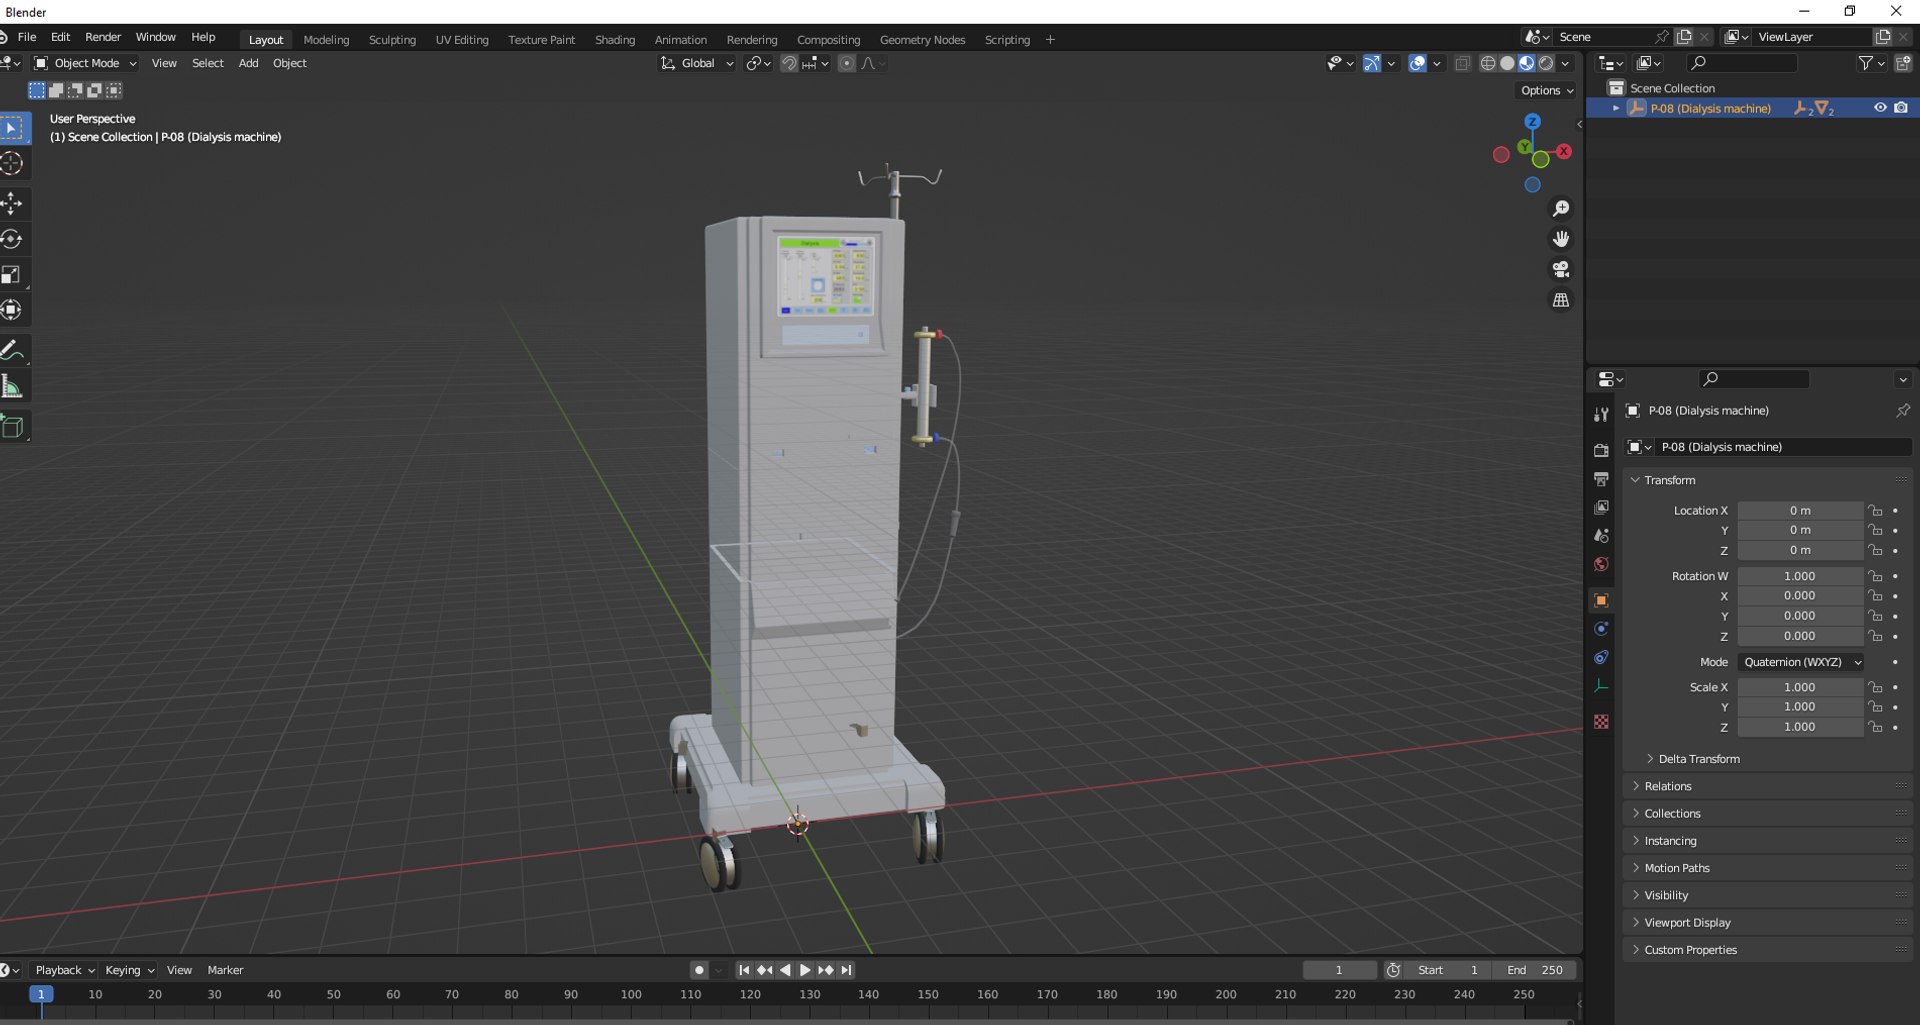Select the Annotate tool
The width and height of the screenshot is (1920, 1025).
tap(12, 350)
